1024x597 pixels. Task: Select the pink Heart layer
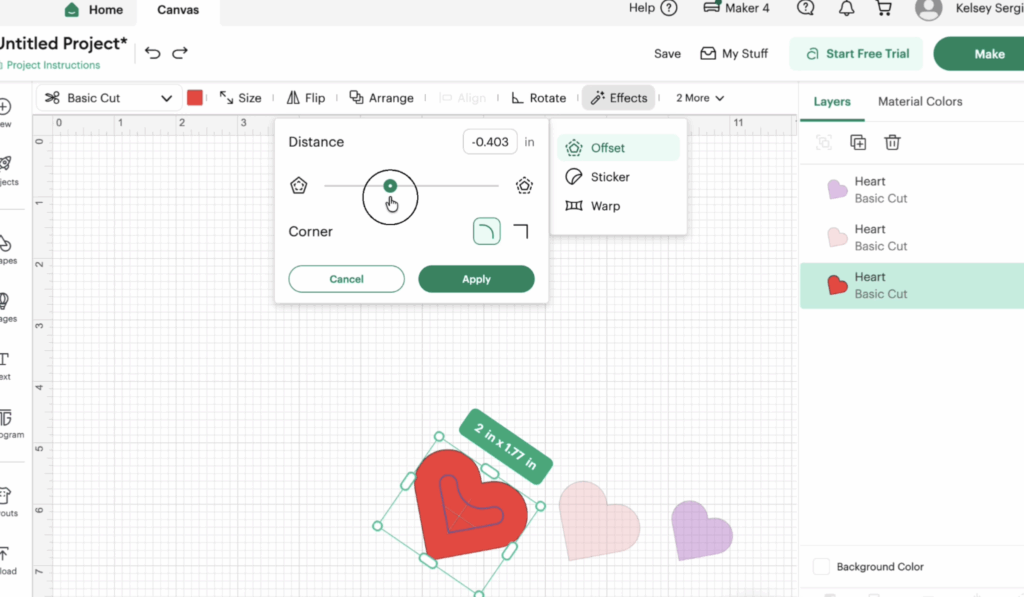tap(912, 238)
